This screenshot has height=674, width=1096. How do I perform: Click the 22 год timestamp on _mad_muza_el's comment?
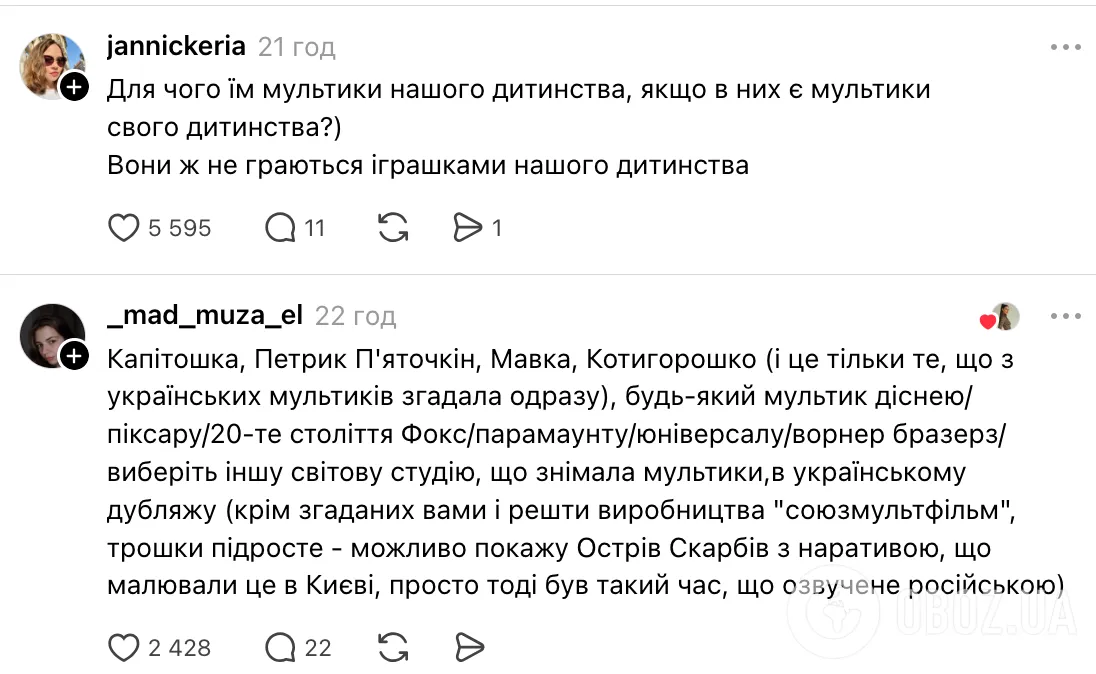click(x=354, y=316)
